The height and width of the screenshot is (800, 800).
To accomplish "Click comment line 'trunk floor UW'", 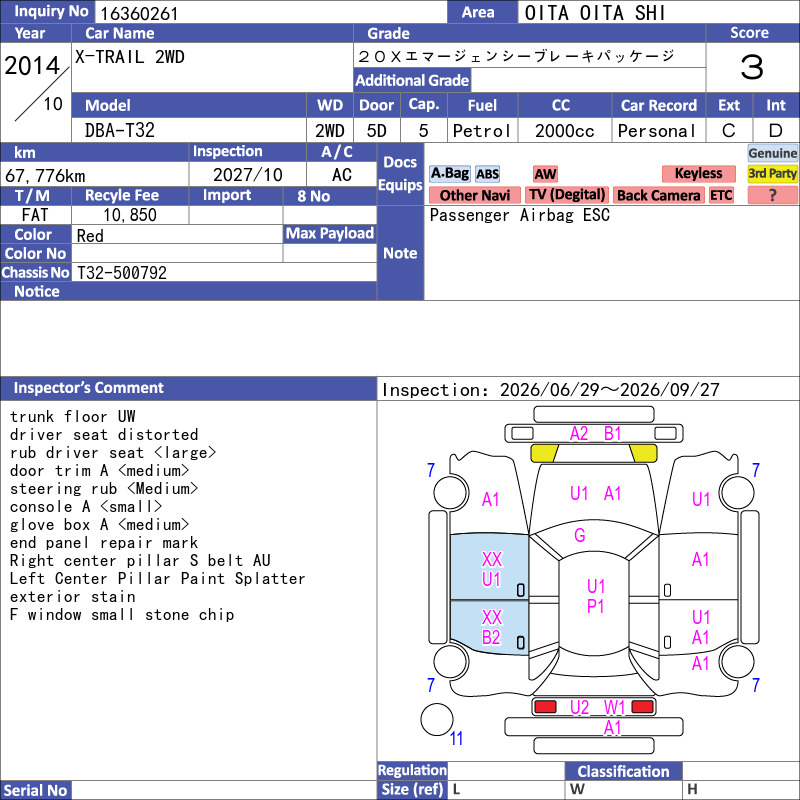I will click(72, 416).
